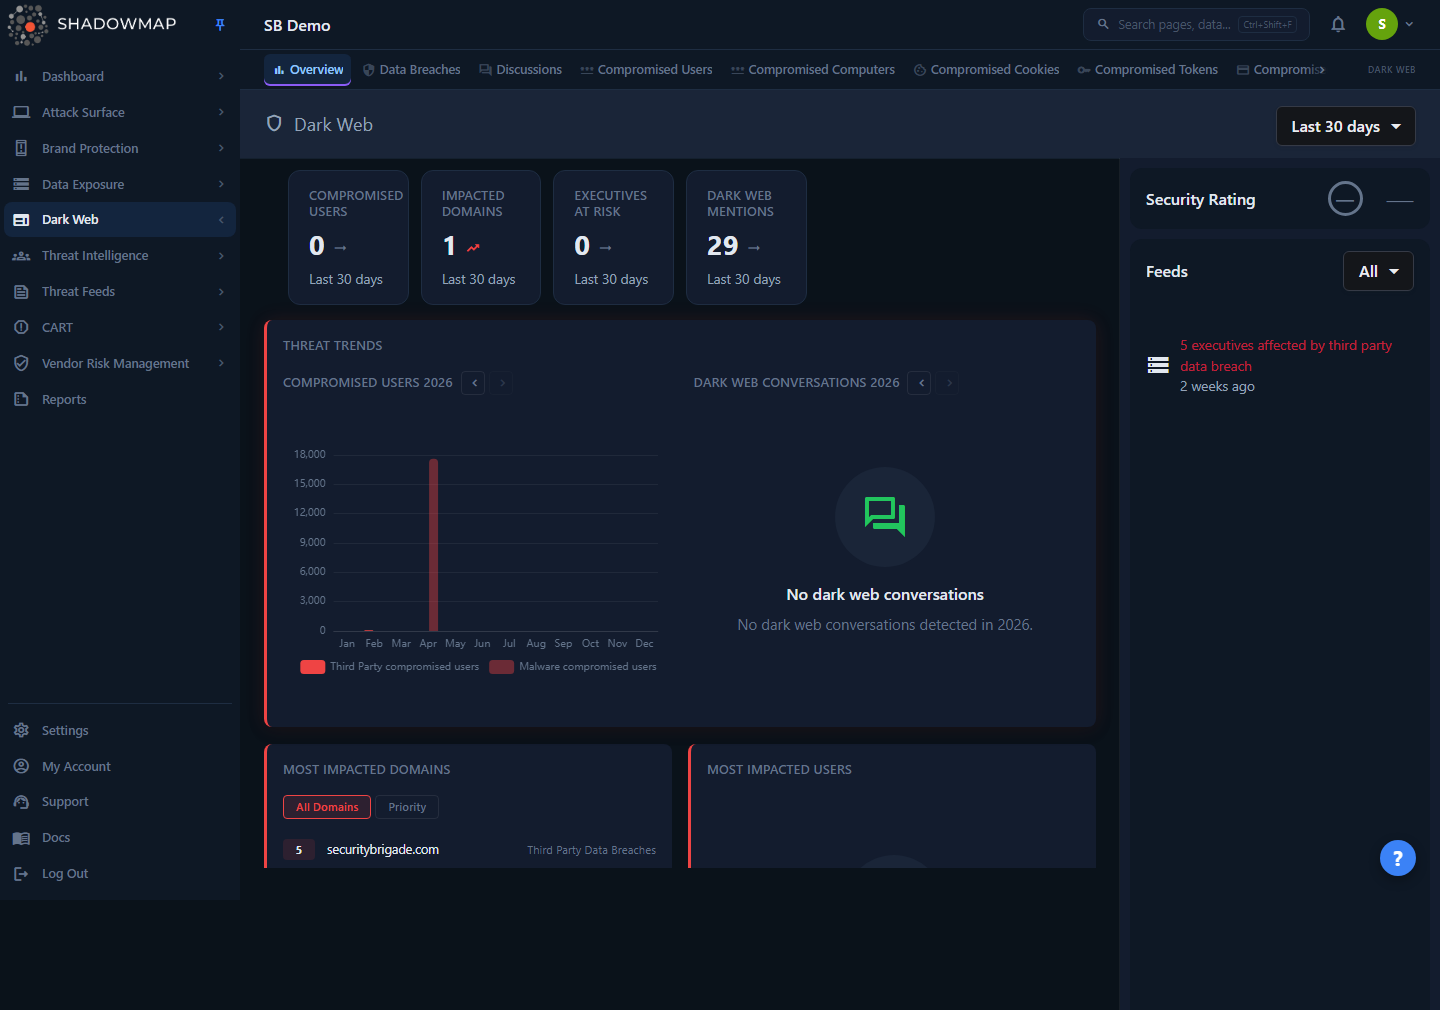Click the Dark Web sidebar icon
Image resolution: width=1440 pixels, height=1010 pixels.
pyautogui.click(x=21, y=220)
